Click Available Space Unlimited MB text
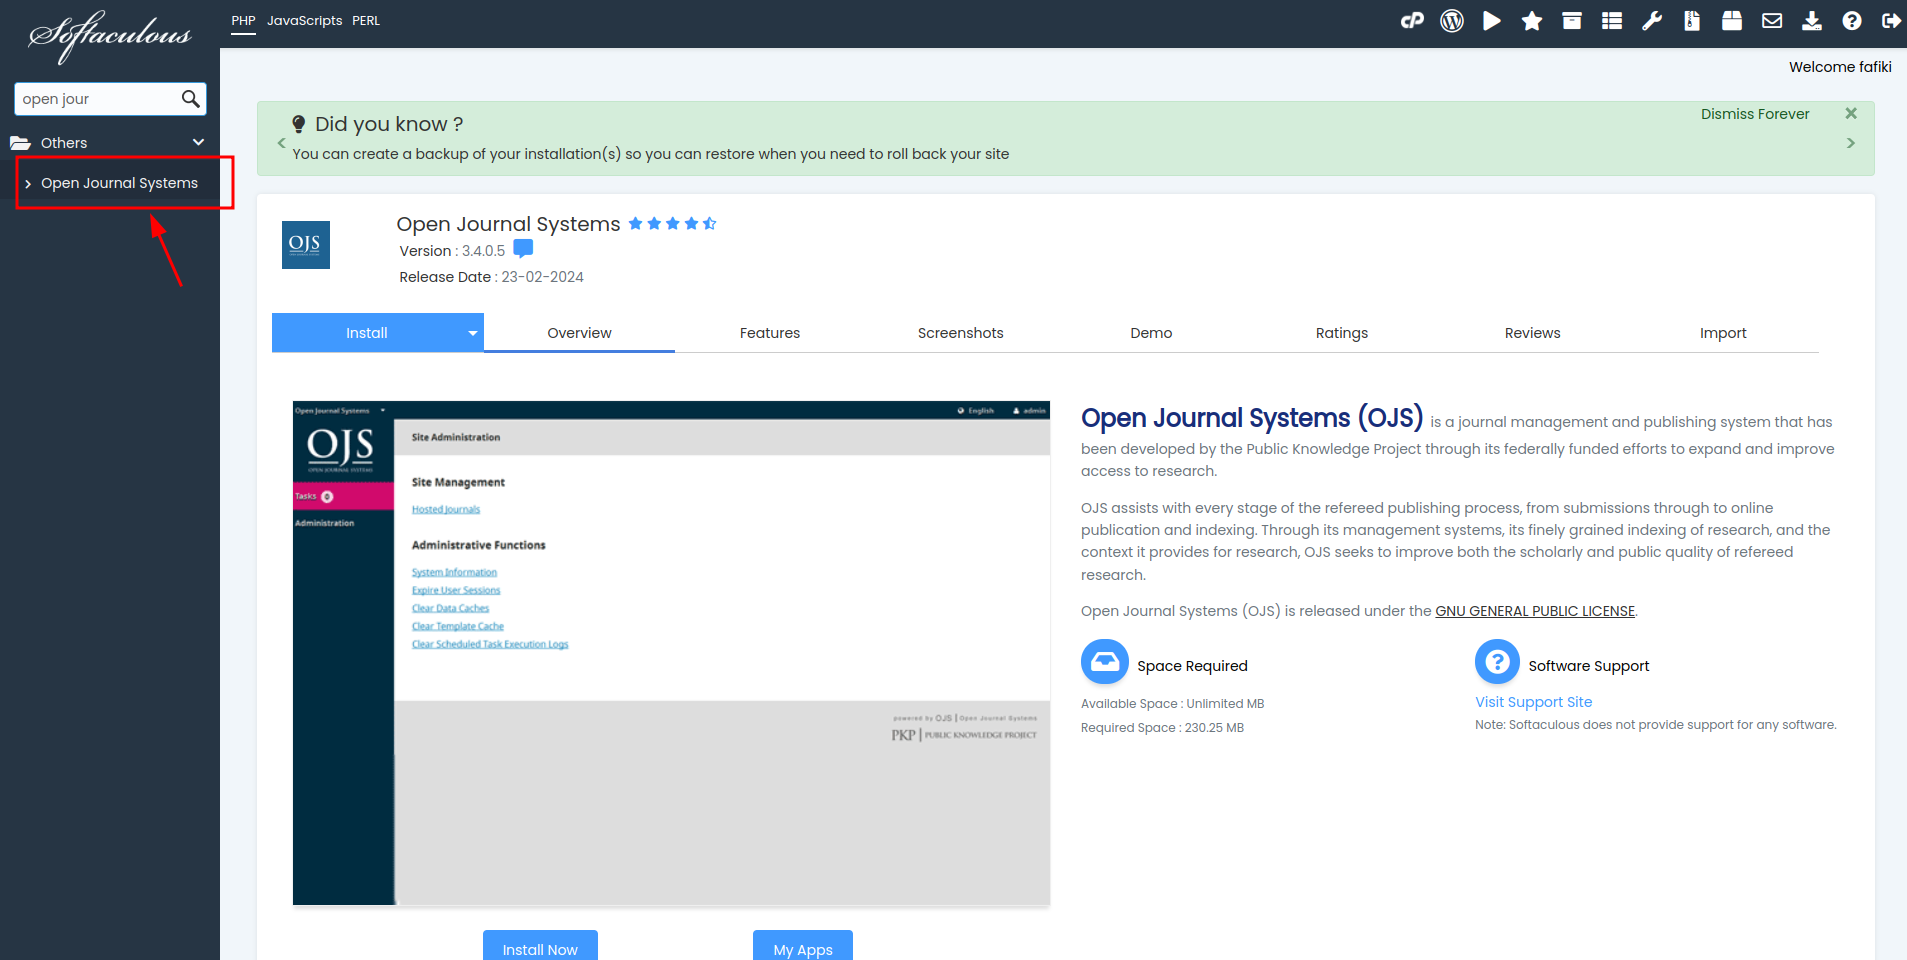The image size is (1907, 960). click(1172, 704)
